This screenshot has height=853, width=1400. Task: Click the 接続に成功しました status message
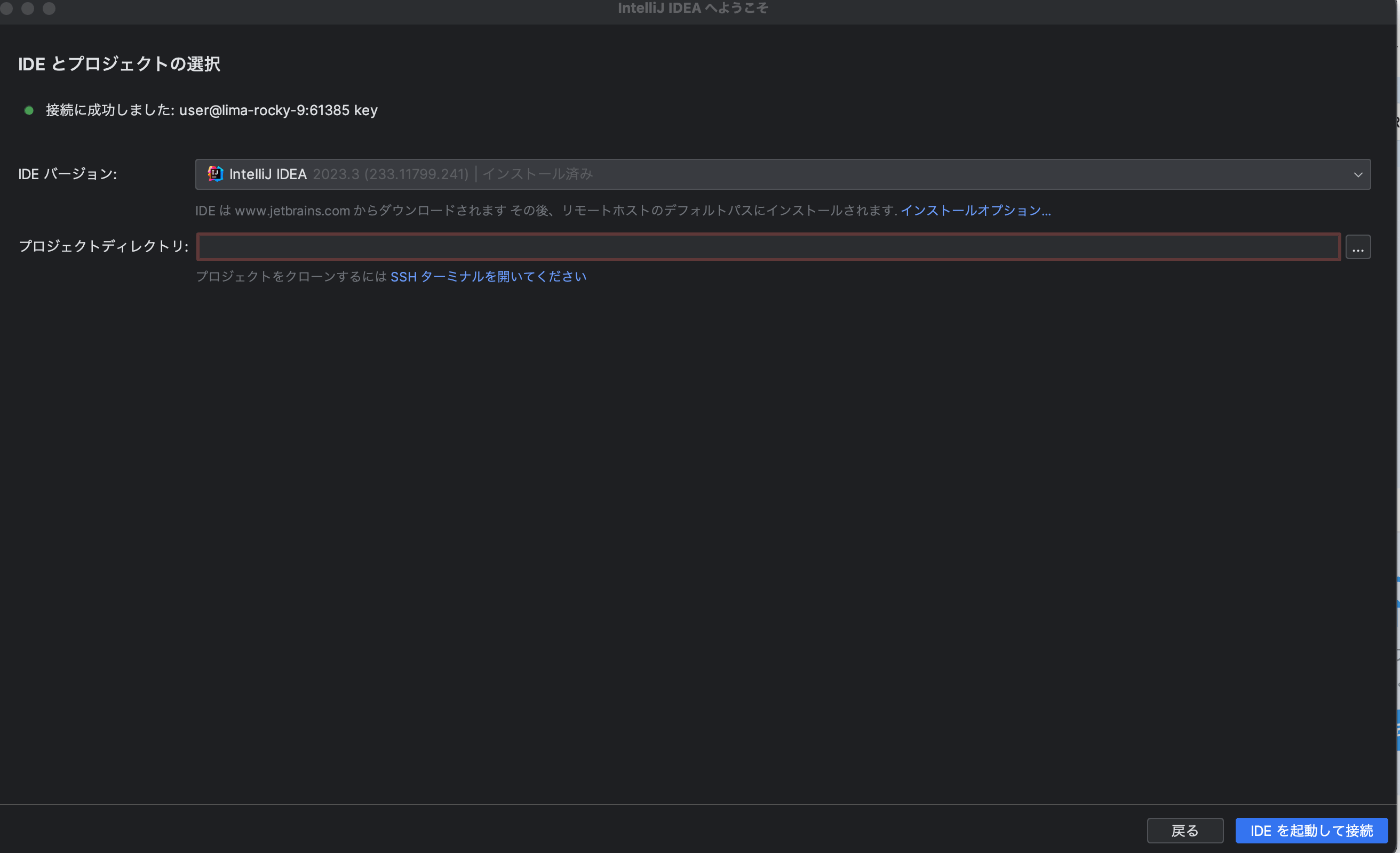pos(110,110)
